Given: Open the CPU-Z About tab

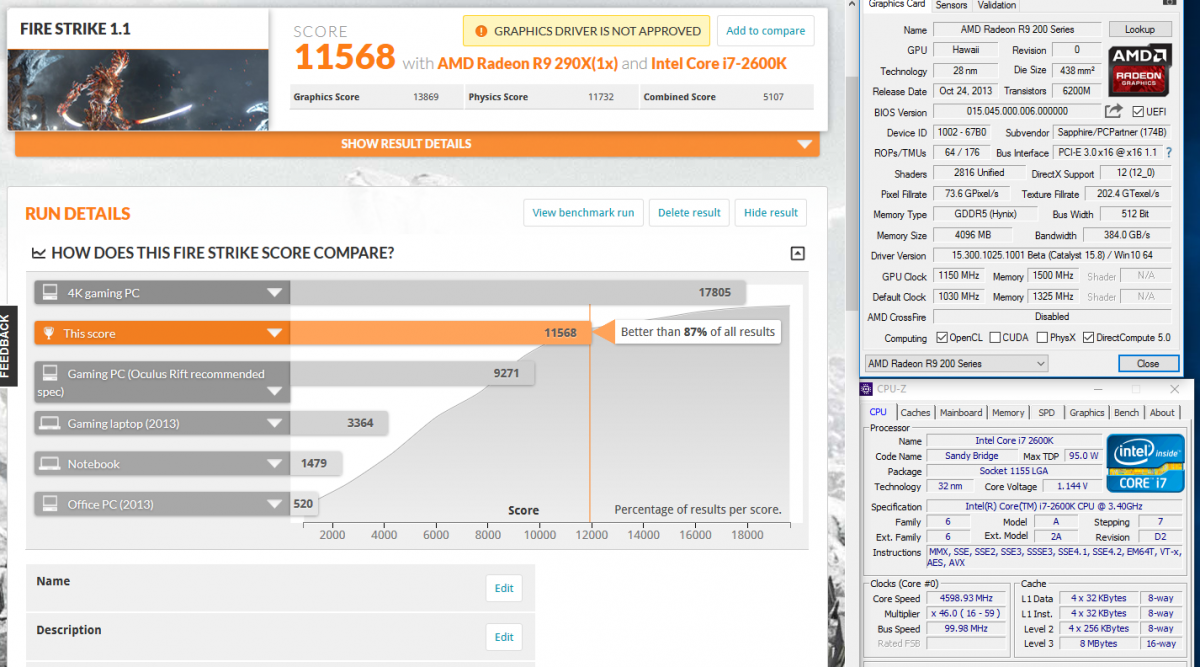Looking at the screenshot, I should 1162,412.
